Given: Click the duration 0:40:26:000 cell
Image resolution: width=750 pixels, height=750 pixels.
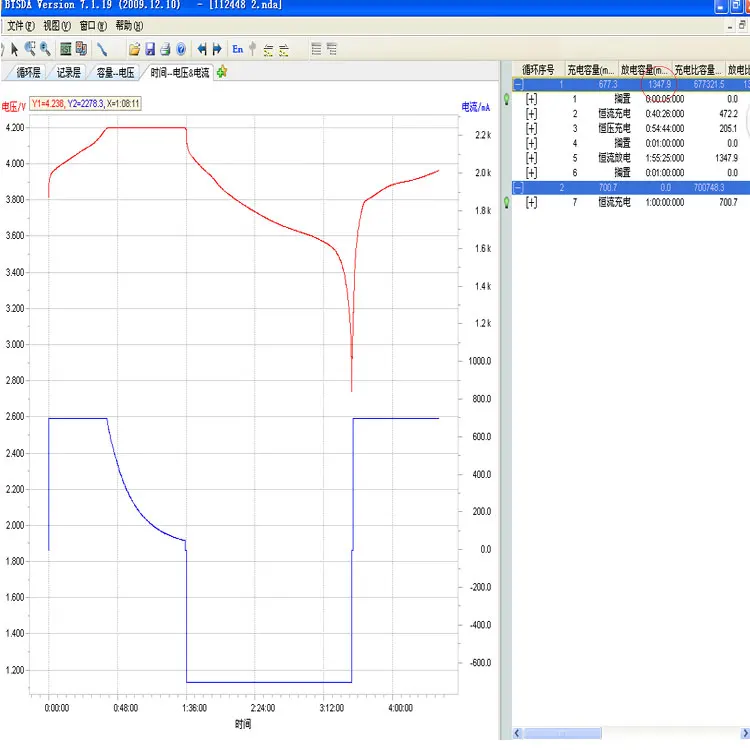Looking at the screenshot, I should (664, 114).
